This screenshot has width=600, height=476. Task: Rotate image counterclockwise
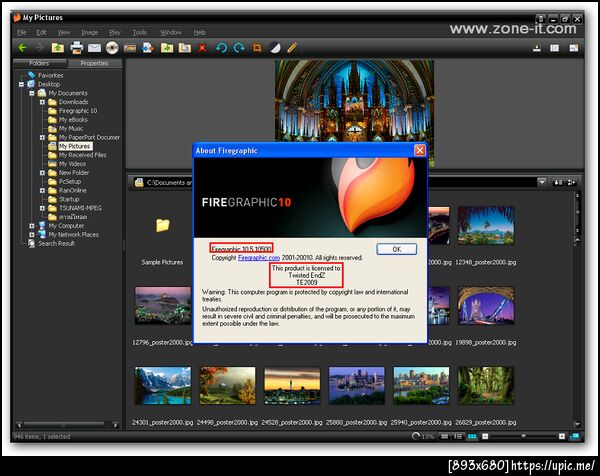click(x=221, y=48)
